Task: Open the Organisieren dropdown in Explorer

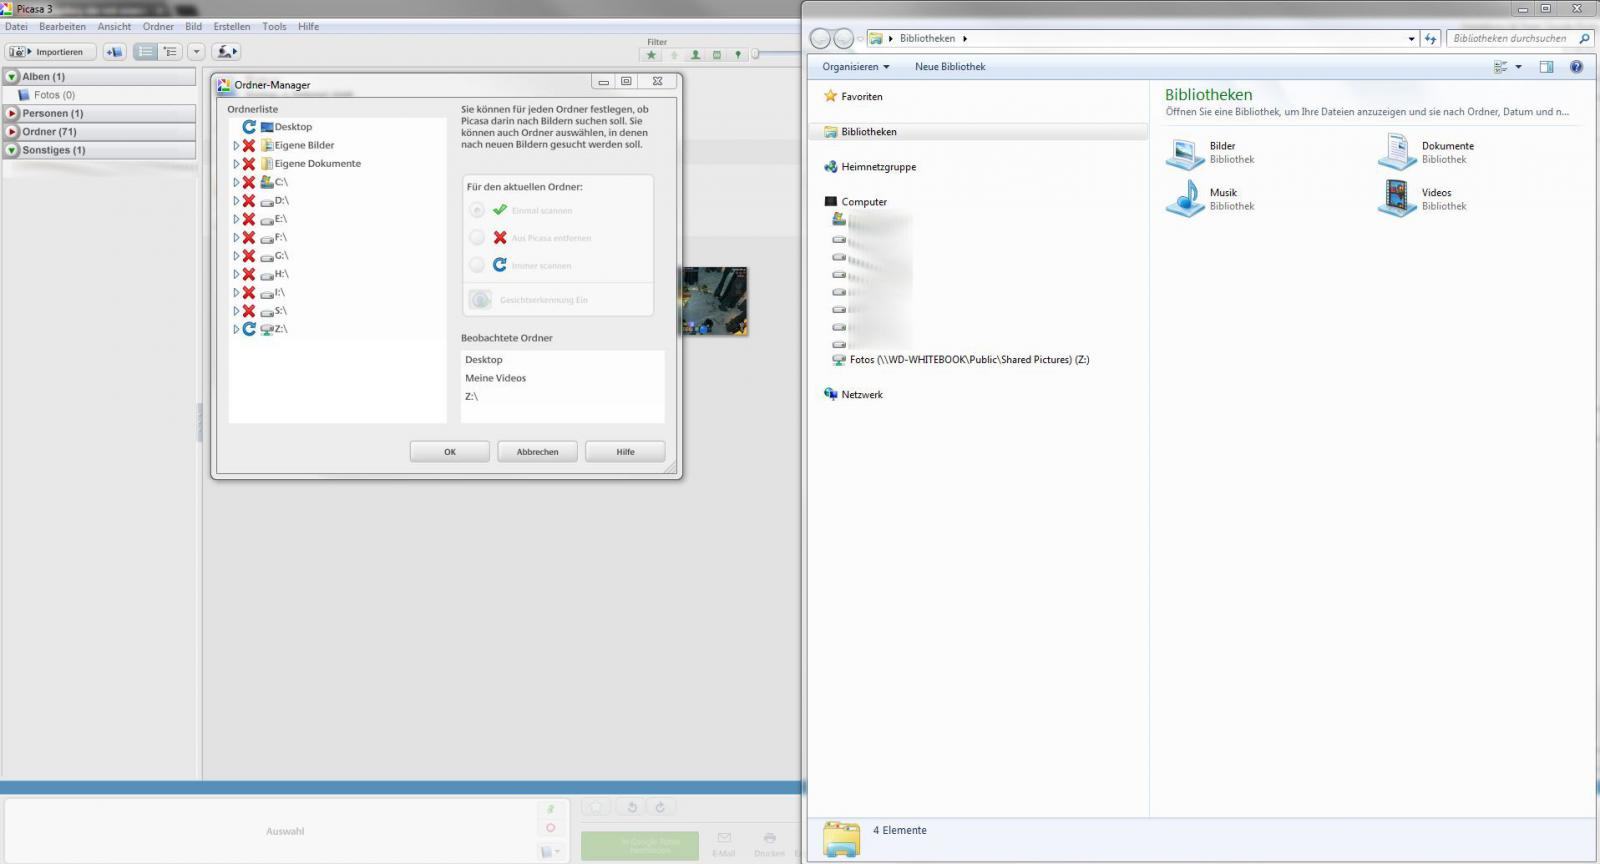Action: coord(855,67)
